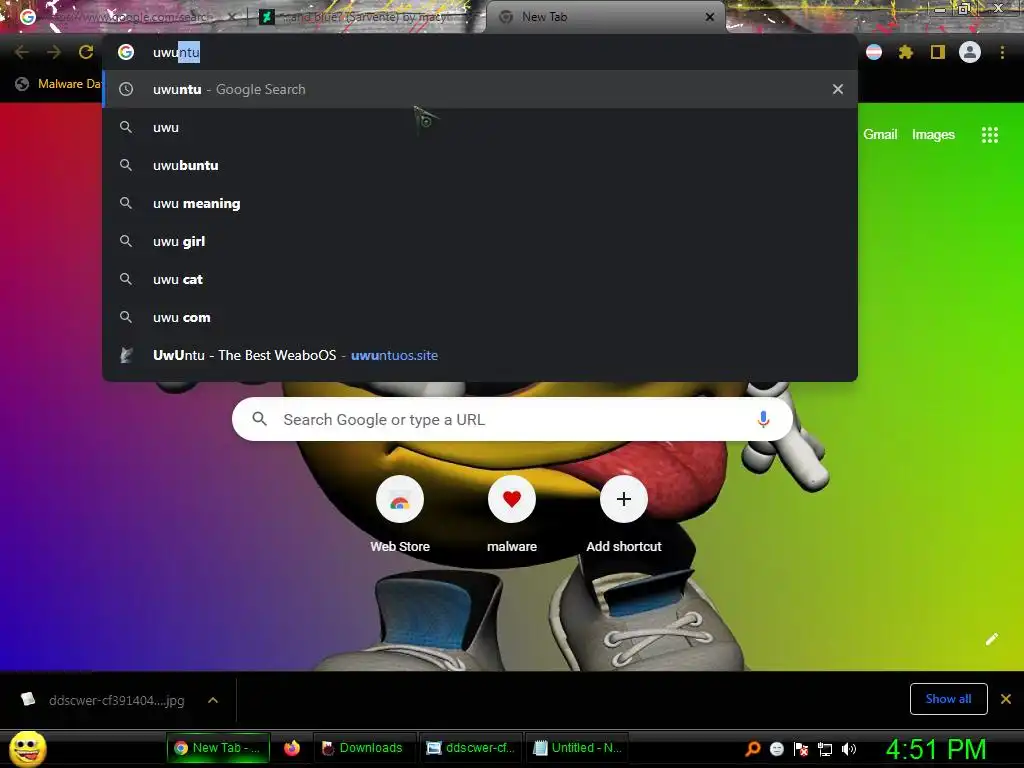
Task: Reload the page with refresh icon
Action: pos(86,52)
